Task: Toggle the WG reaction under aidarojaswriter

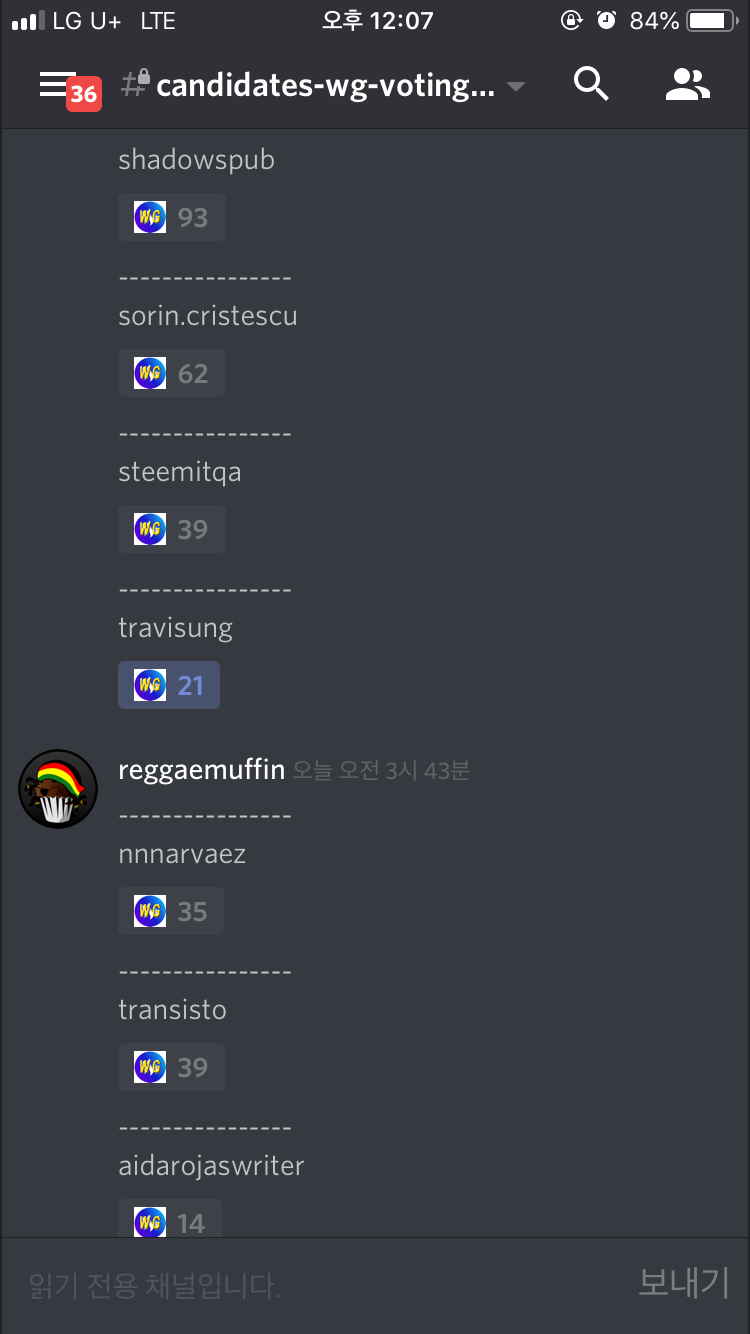Action: (170, 1220)
